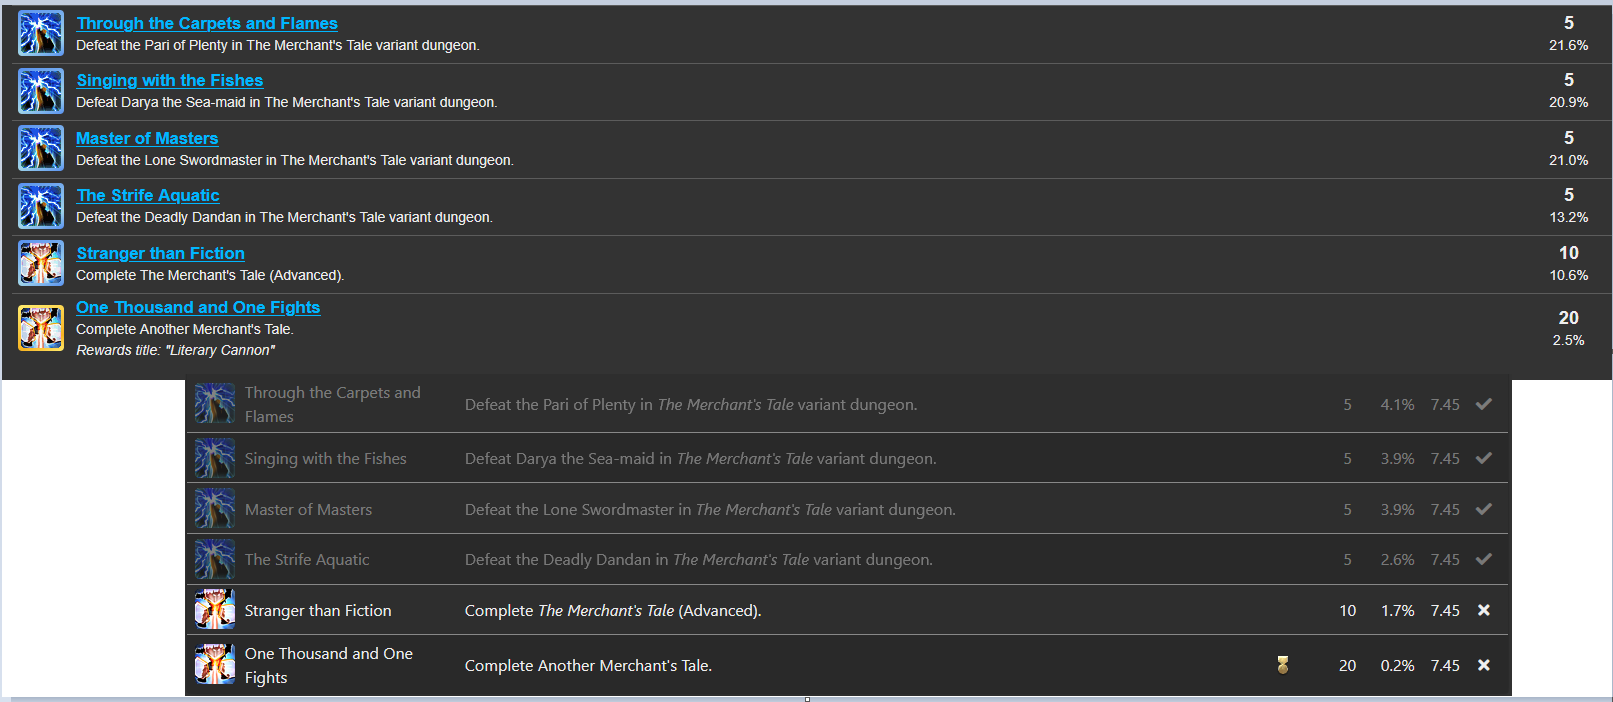The height and width of the screenshot is (702, 1613).
Task: Select 'The Strife Aquatic' name in lower table
Action: click(307, 559)
